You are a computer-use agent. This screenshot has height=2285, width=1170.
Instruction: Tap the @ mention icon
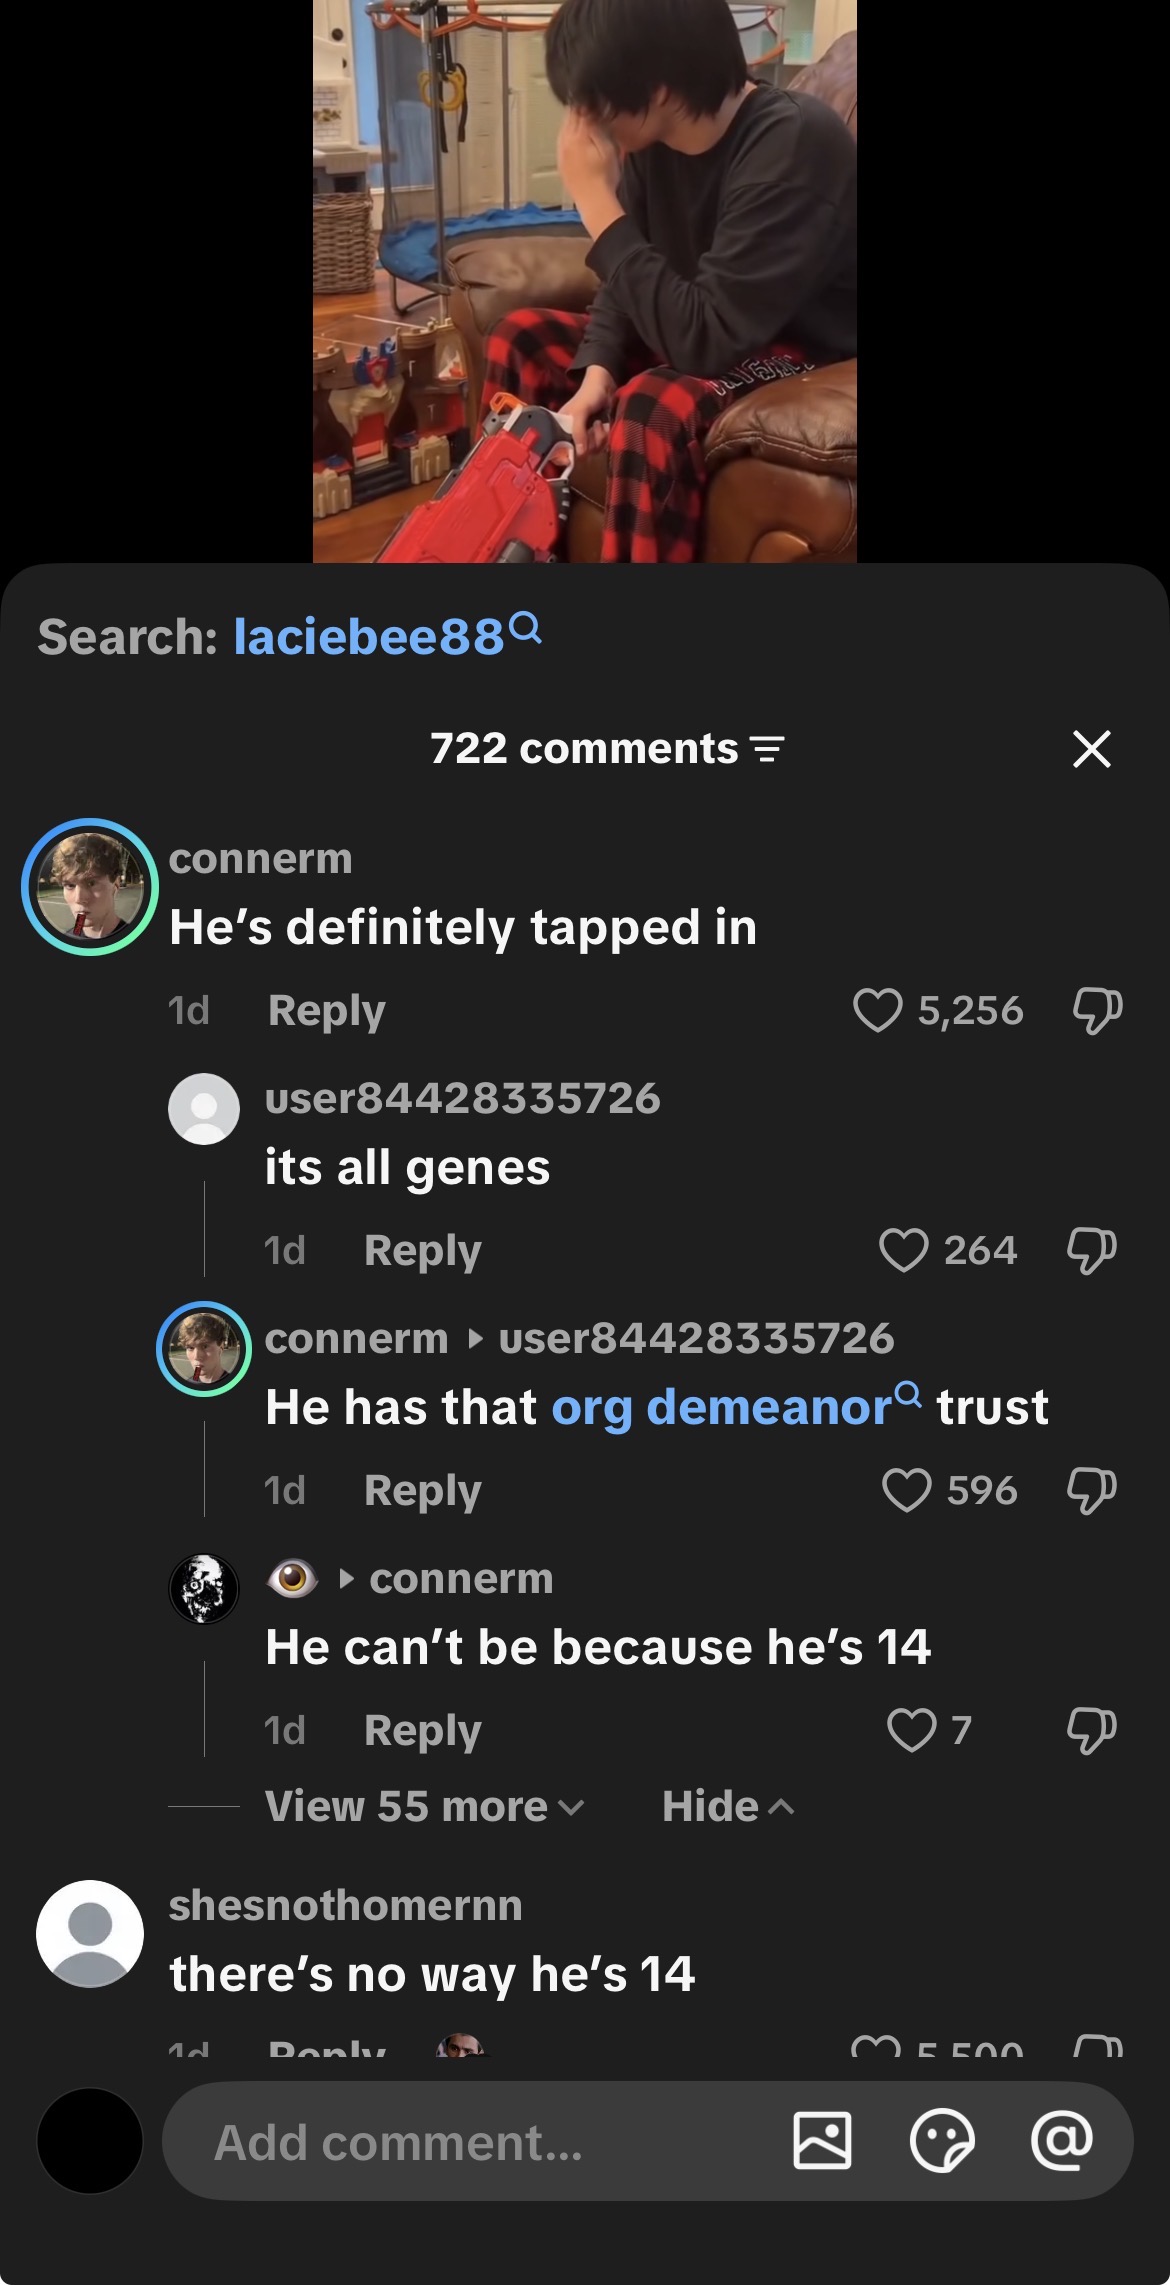[1062, 2141]
